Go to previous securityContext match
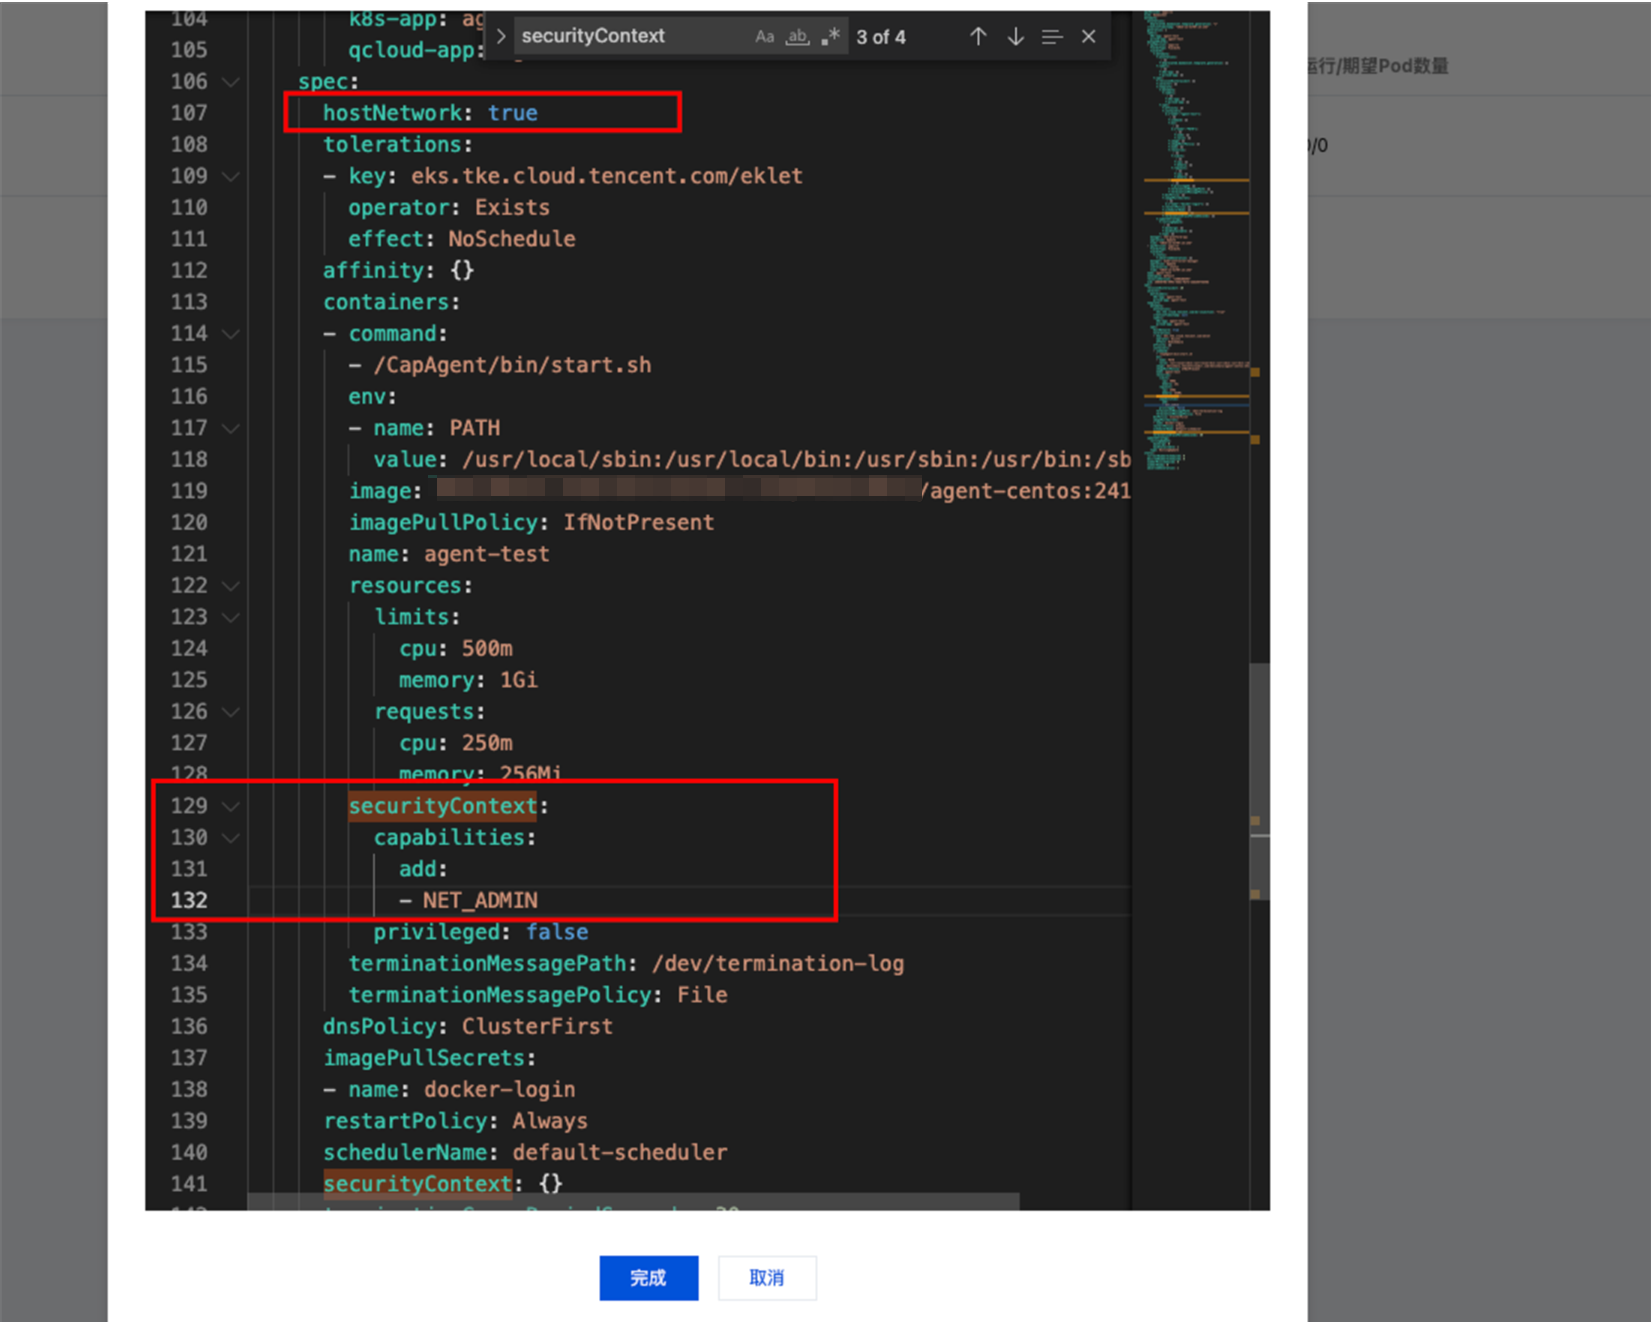 pos(978,37)
